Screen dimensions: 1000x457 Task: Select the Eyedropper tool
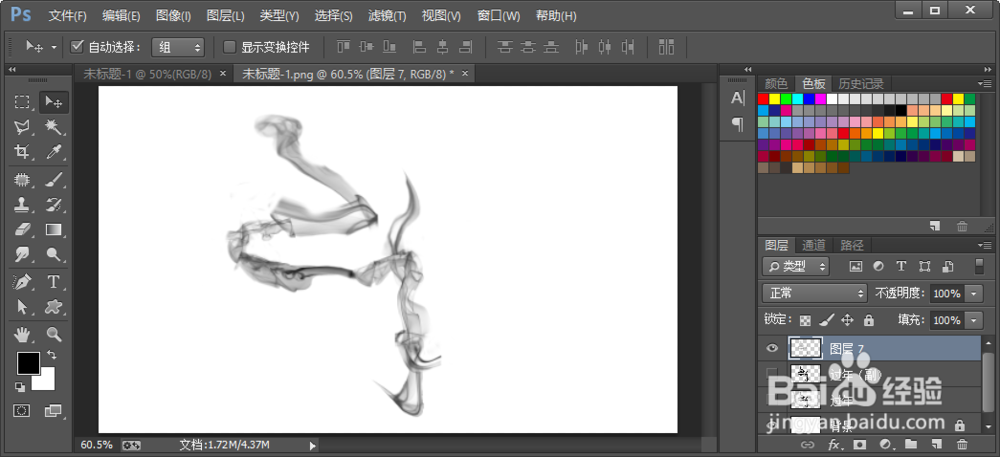(54, 152)
